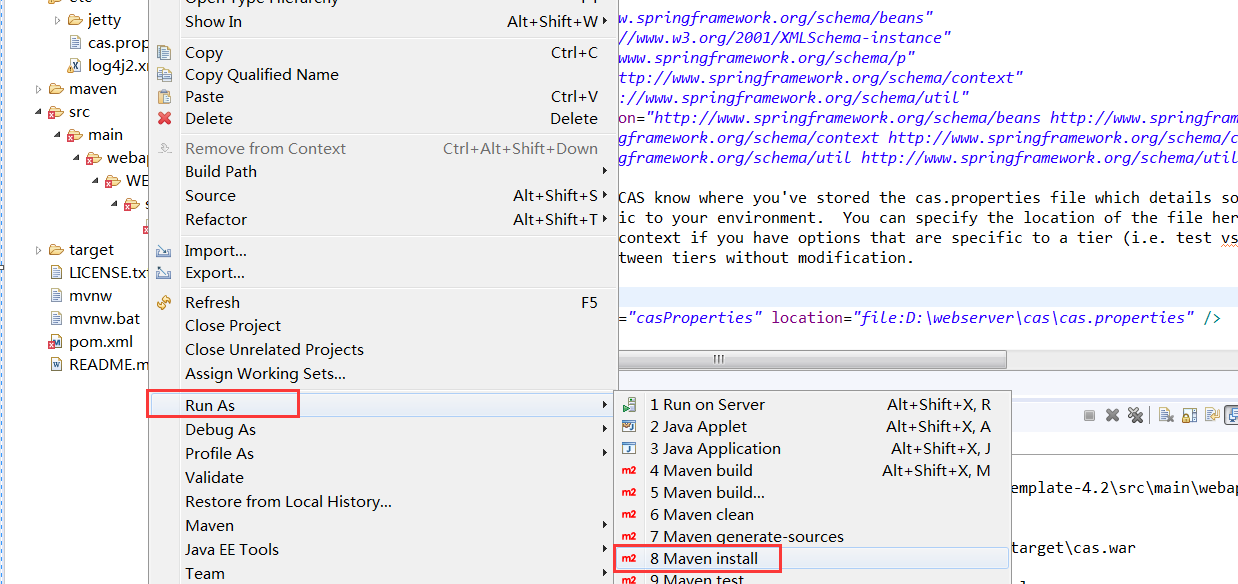Image resolution: width=1238 pixels, height=584 pixels.
Task: Click the editor horizontal scrollbar thumb
Action: click(811, 359)
